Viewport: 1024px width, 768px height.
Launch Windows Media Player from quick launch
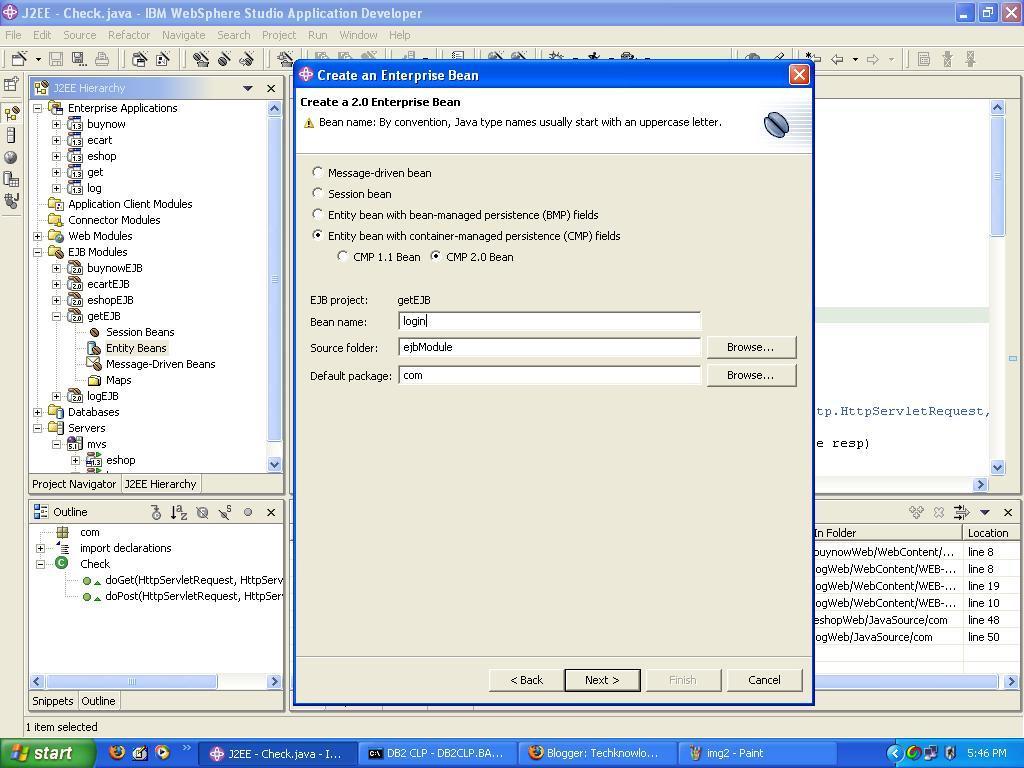click(162, 753)
